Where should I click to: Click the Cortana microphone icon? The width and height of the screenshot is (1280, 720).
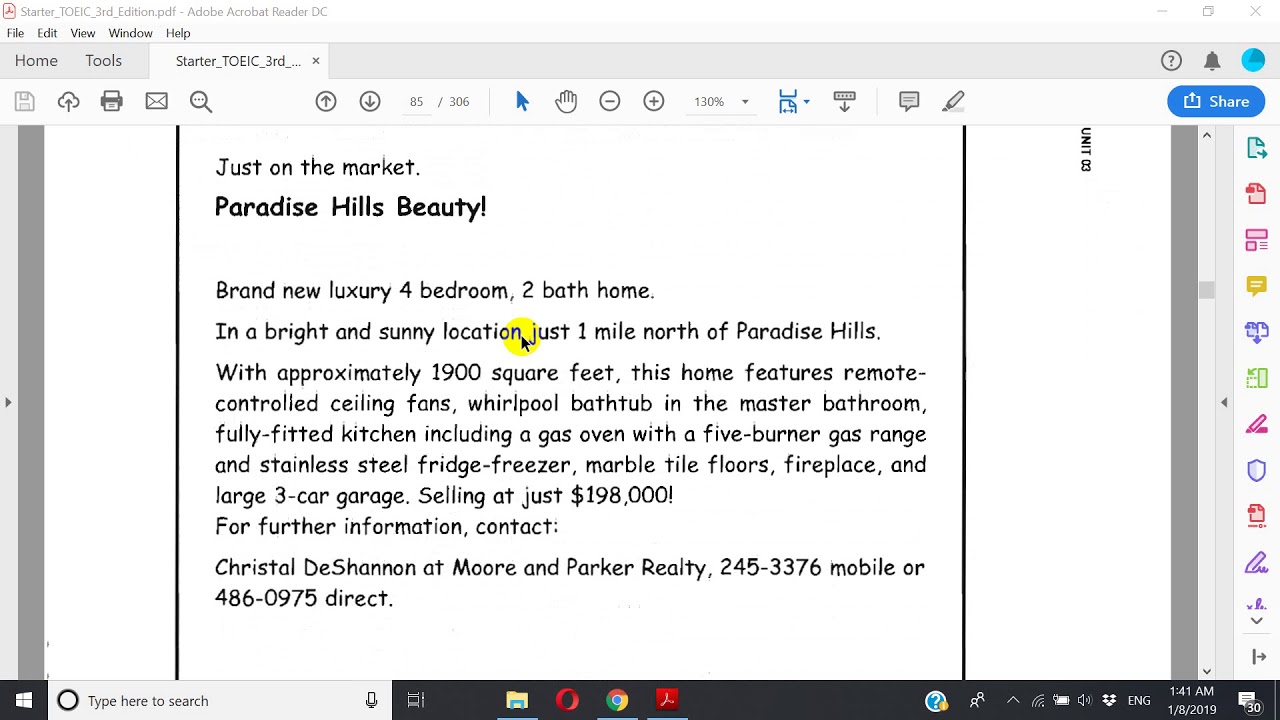coord(371,701)
